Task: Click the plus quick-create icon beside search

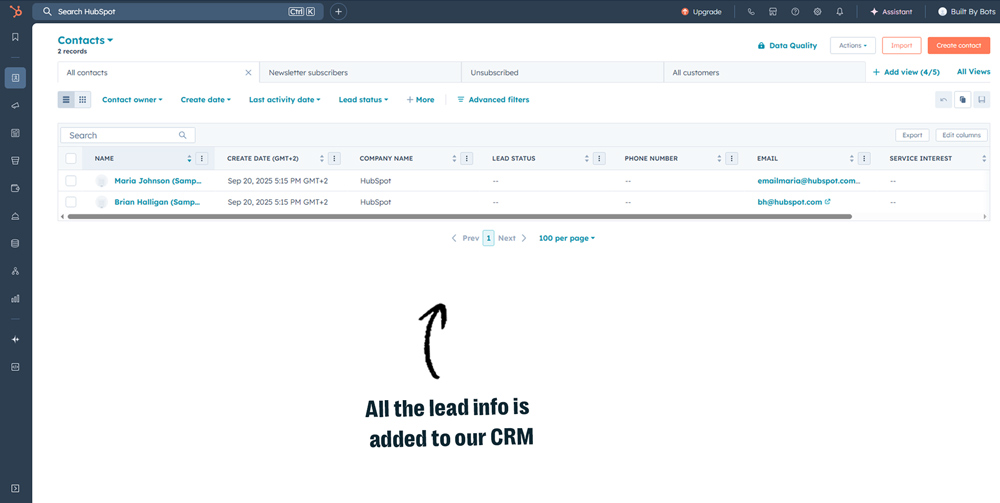Action: point(339,11)
